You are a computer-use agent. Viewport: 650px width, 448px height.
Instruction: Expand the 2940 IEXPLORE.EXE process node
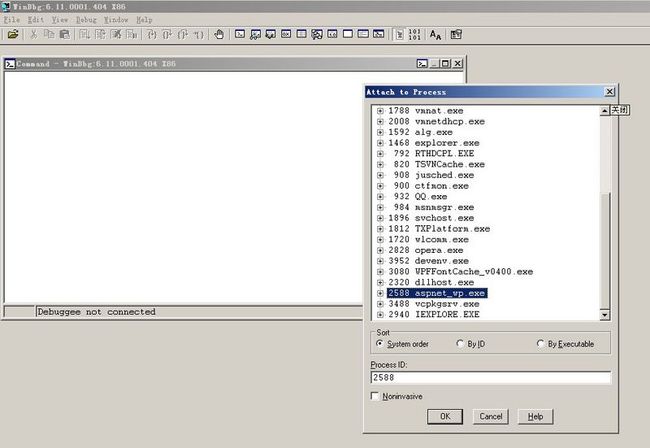tap(380, 315)
